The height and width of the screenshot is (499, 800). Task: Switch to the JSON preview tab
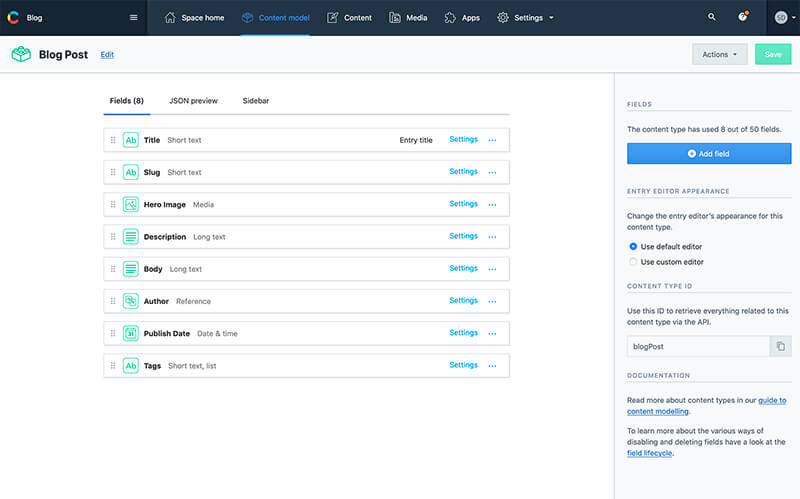(x=192, y=101)
